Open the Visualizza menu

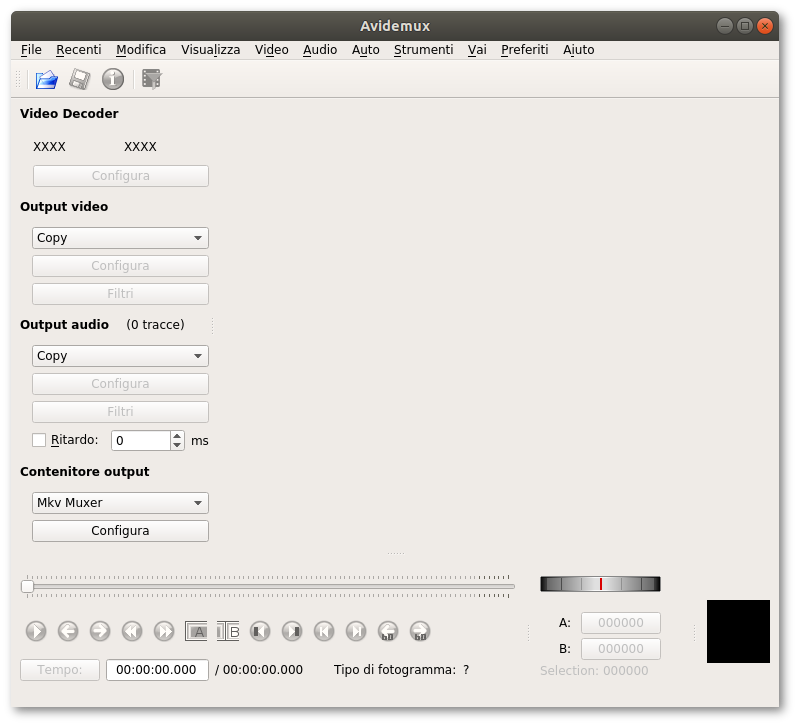210,49
